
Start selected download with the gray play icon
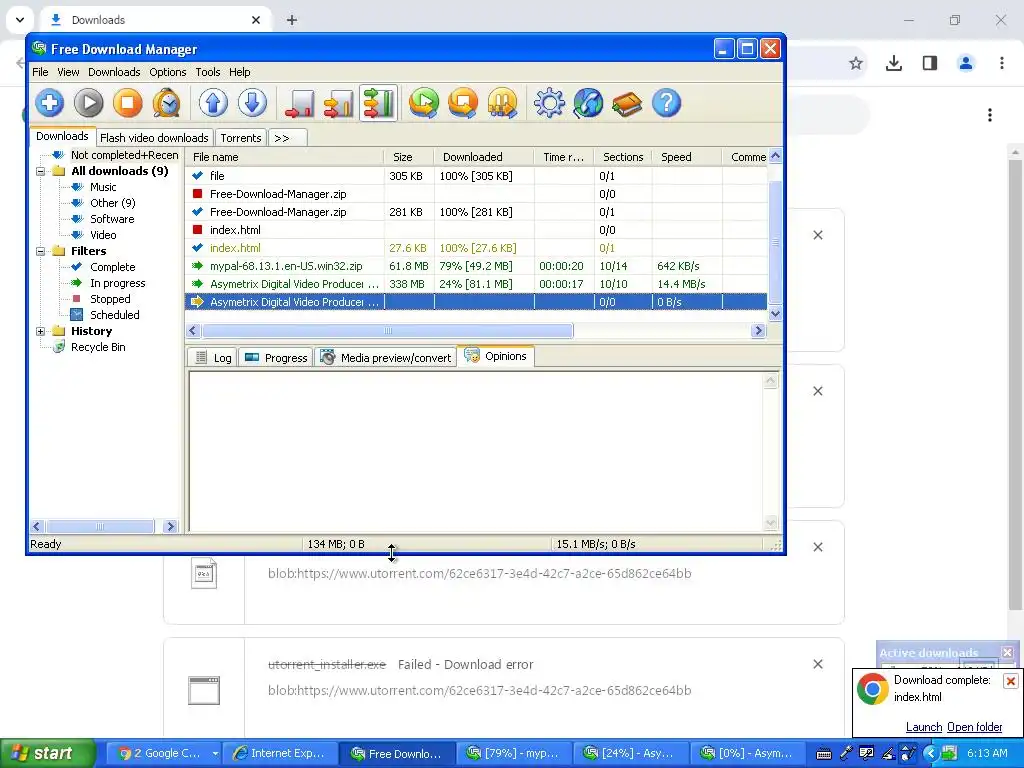coord(89,103)
